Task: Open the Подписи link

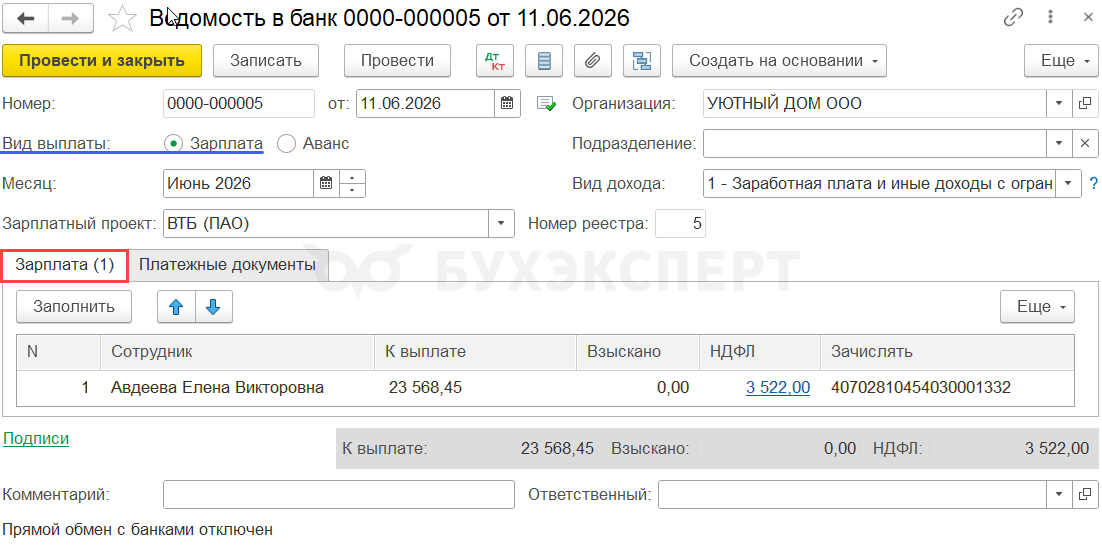Action: [36, 439]
